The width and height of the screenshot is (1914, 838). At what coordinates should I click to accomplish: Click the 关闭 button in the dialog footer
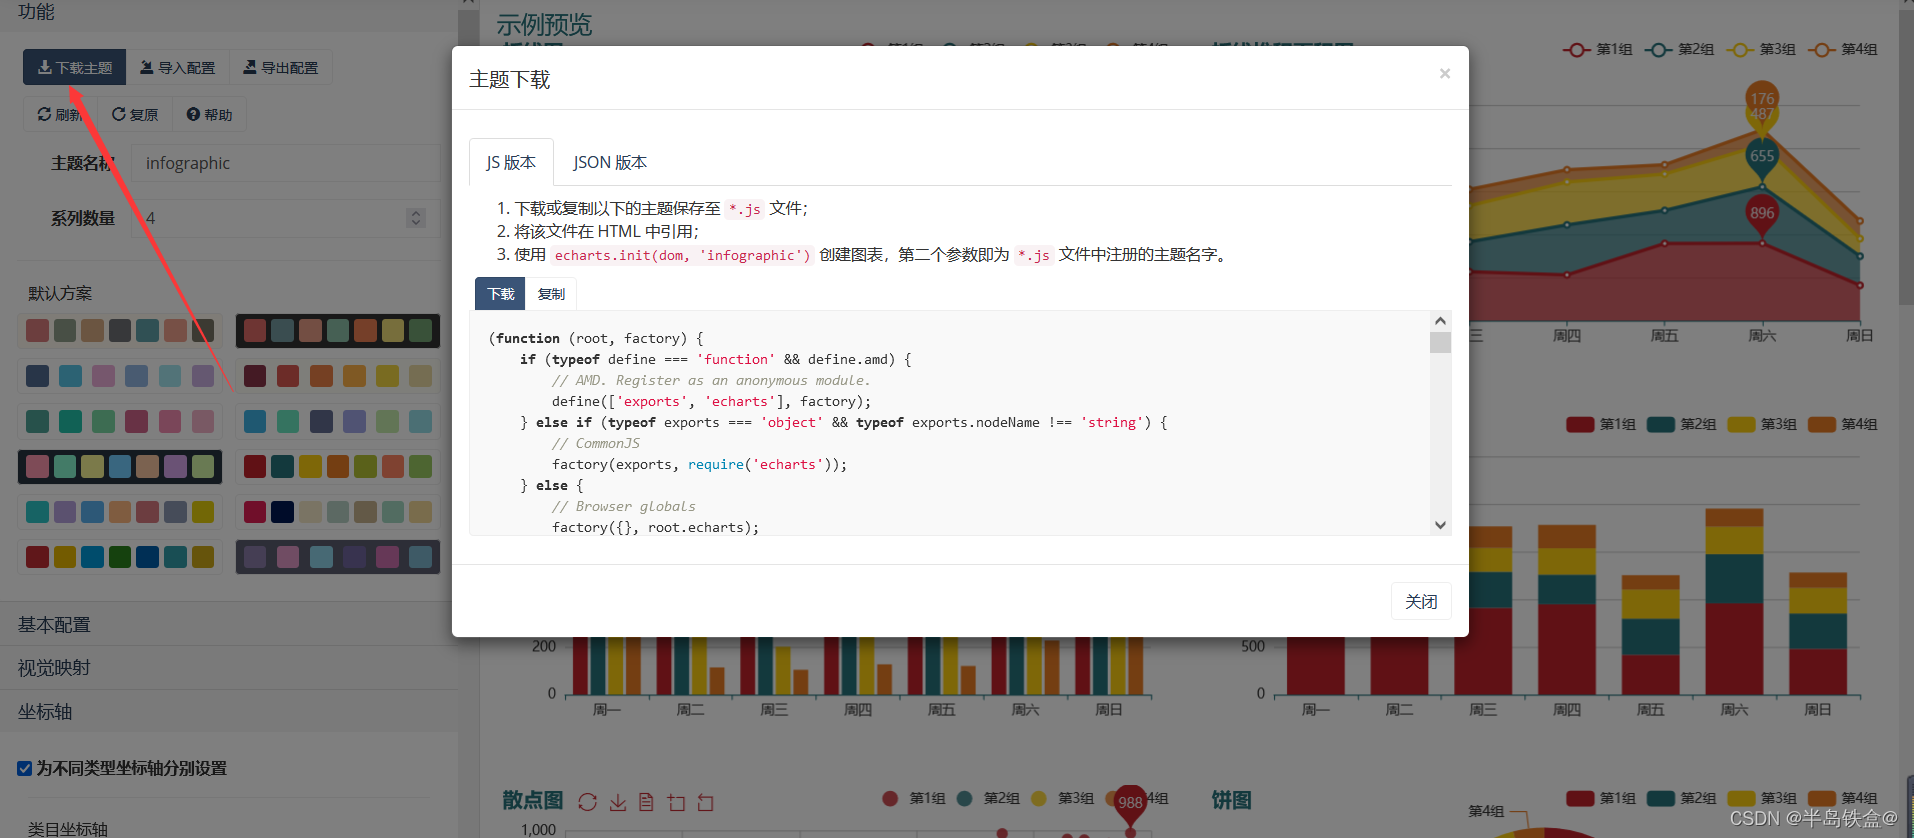[x=1421, y=601]
